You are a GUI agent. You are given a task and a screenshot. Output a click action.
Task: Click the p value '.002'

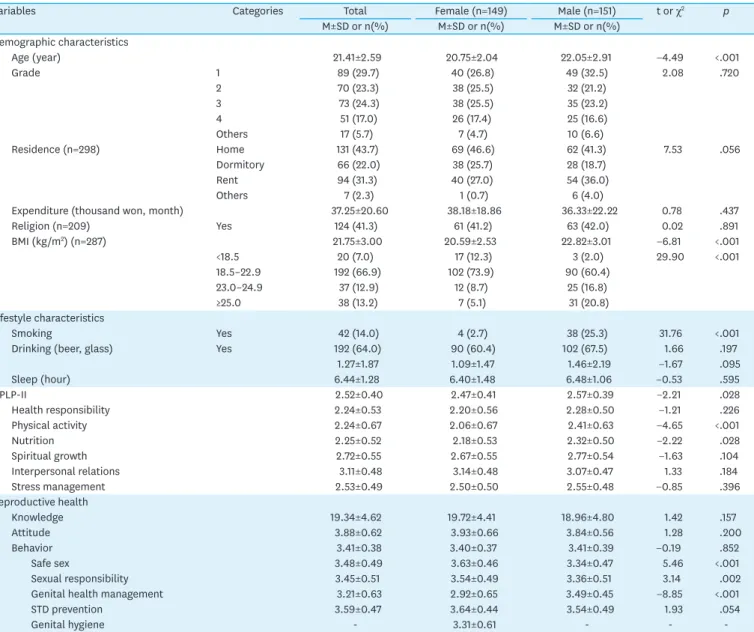(x=729, y=579)
